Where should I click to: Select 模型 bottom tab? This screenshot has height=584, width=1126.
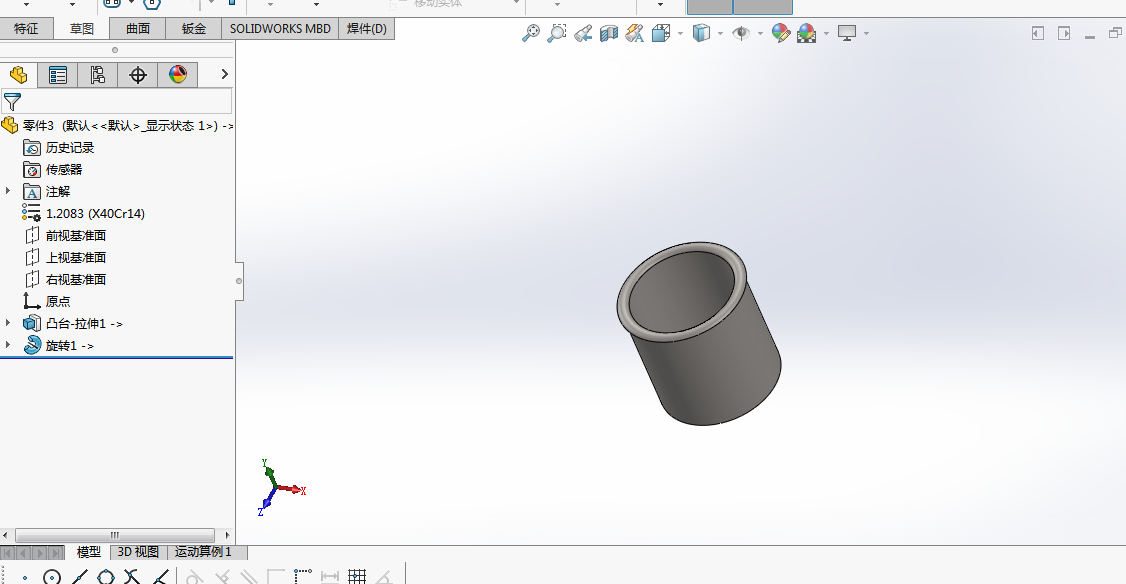pos(89,552)
